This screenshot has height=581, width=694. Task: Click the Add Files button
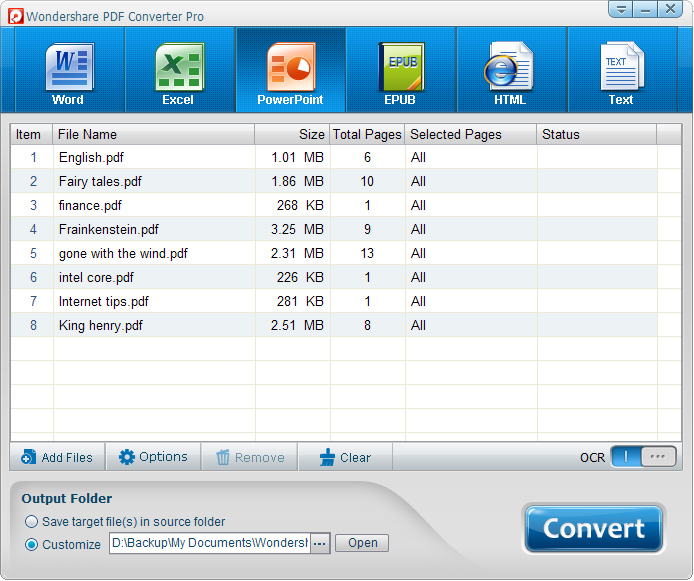57,457
